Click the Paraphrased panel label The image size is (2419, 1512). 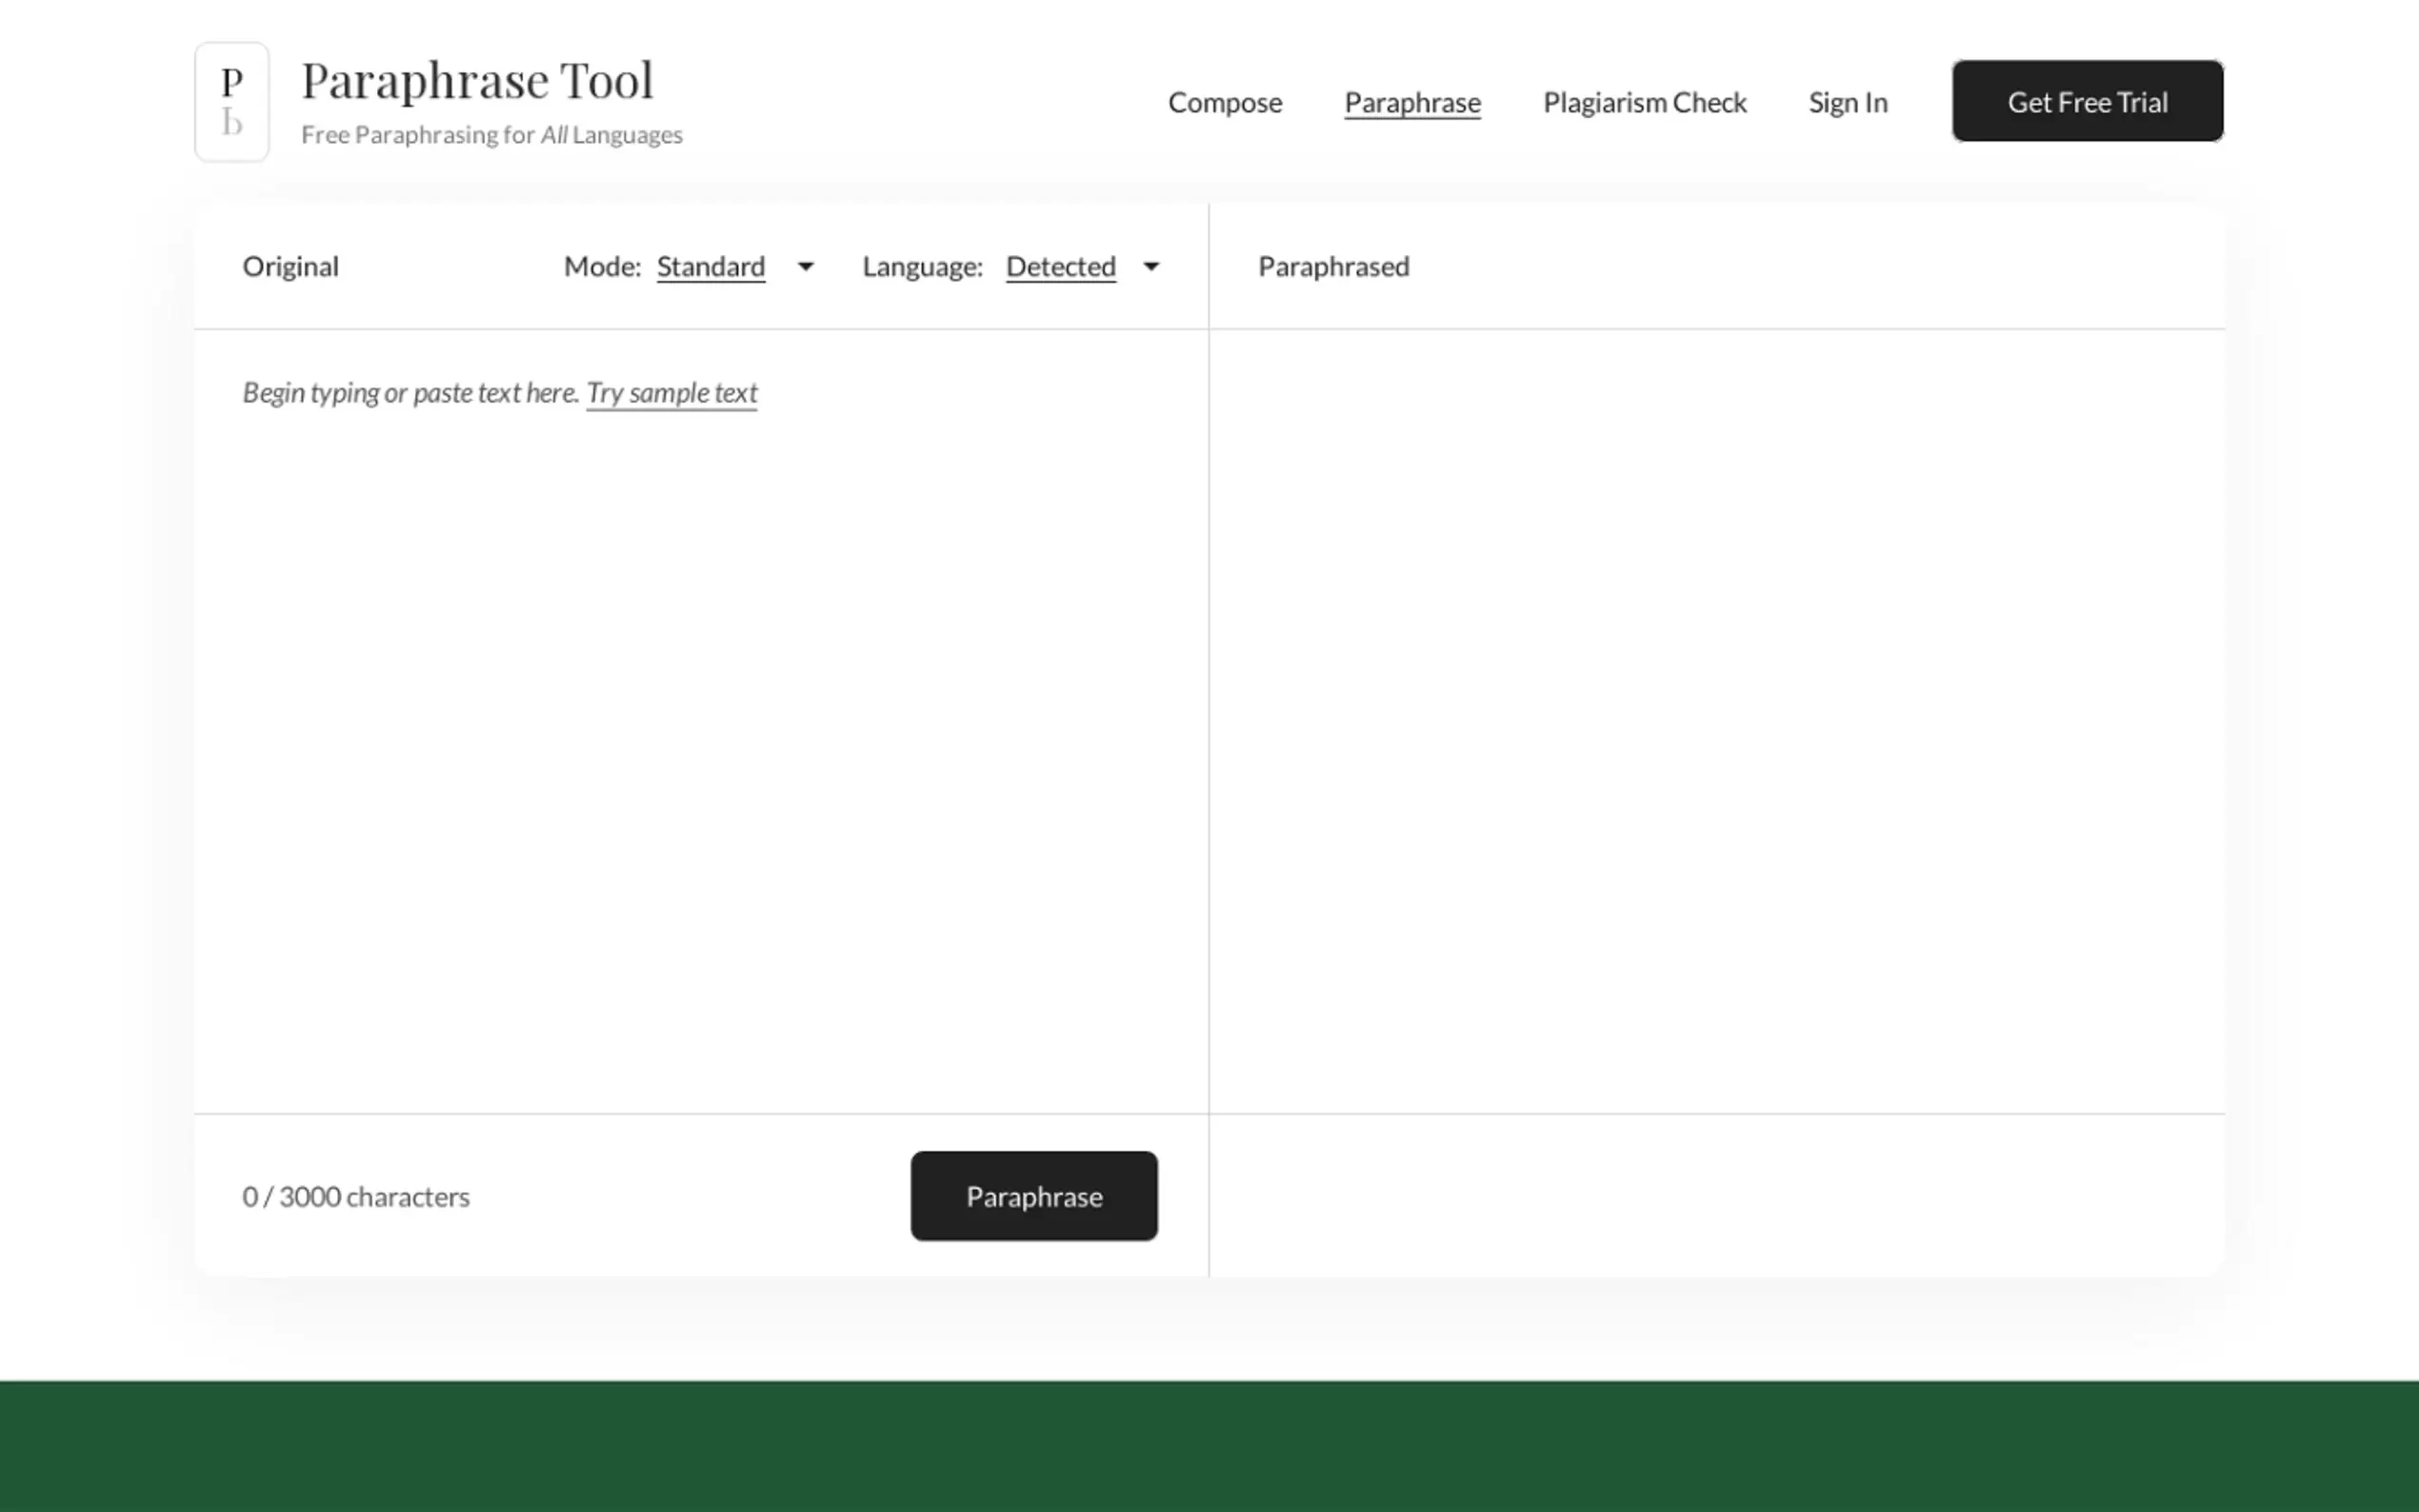click(x=1333, y=267)
